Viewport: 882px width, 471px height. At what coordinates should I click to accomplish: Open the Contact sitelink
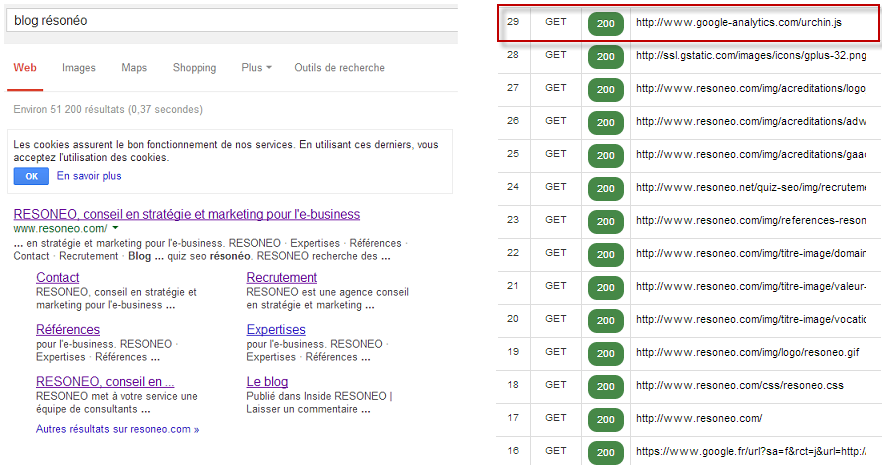(x=57, y=277)
